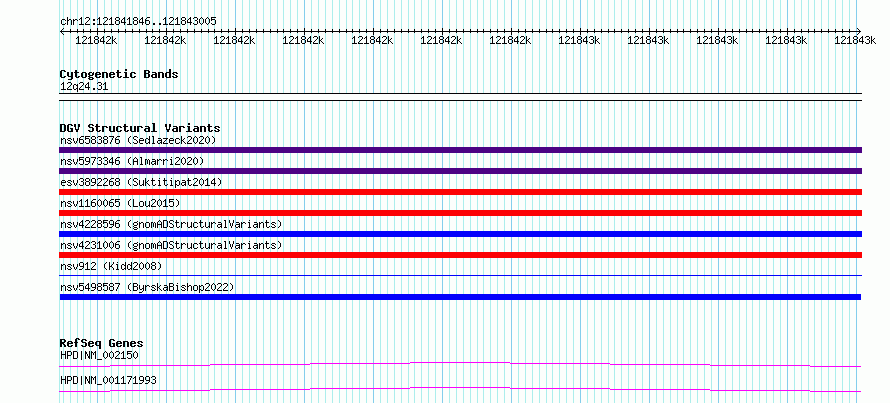Click the chr12:121841846..121843005 coordinate label
The width and height of the screenshot is (890, 403).
(x=138, y=22)
